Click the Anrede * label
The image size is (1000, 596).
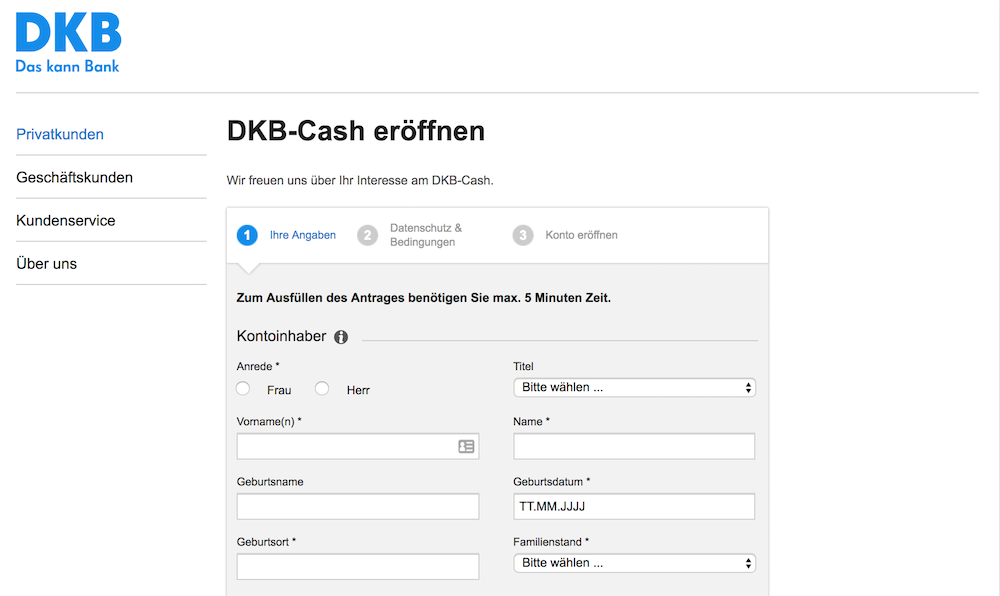coord(258,367)
